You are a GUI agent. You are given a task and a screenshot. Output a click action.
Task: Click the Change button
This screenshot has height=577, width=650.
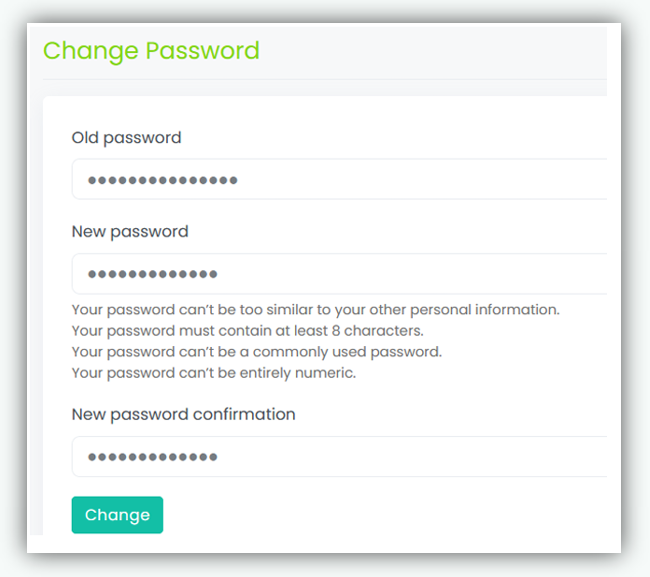pyautogui.click(x=117, y=515)
